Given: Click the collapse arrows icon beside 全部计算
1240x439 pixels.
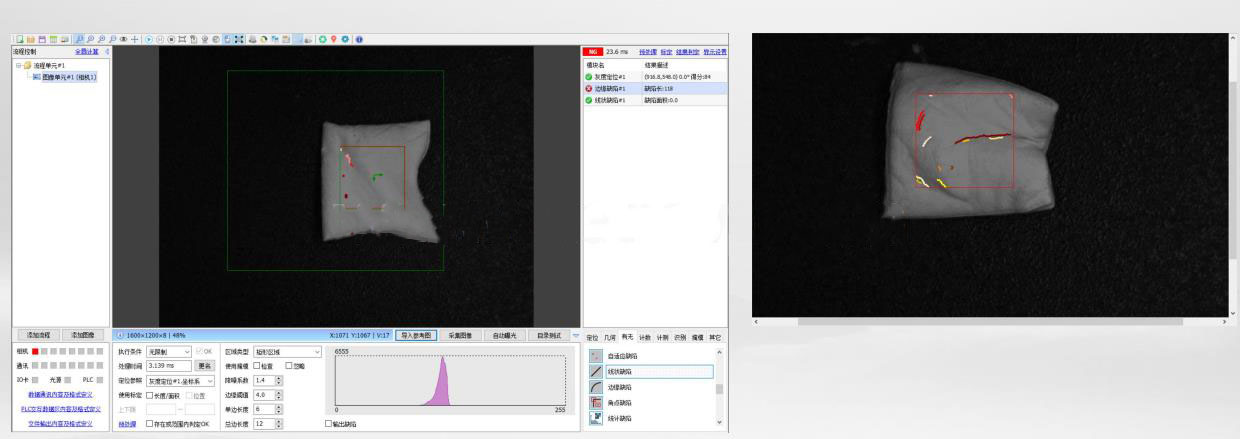Looking at the screenshot, I should (x=108, y=51).
